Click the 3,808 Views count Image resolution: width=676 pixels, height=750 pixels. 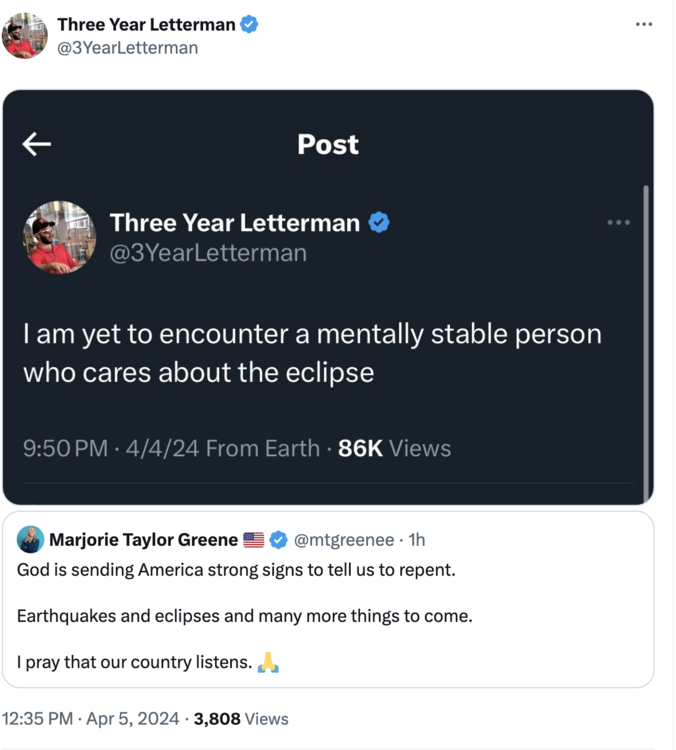pos(240,718)
